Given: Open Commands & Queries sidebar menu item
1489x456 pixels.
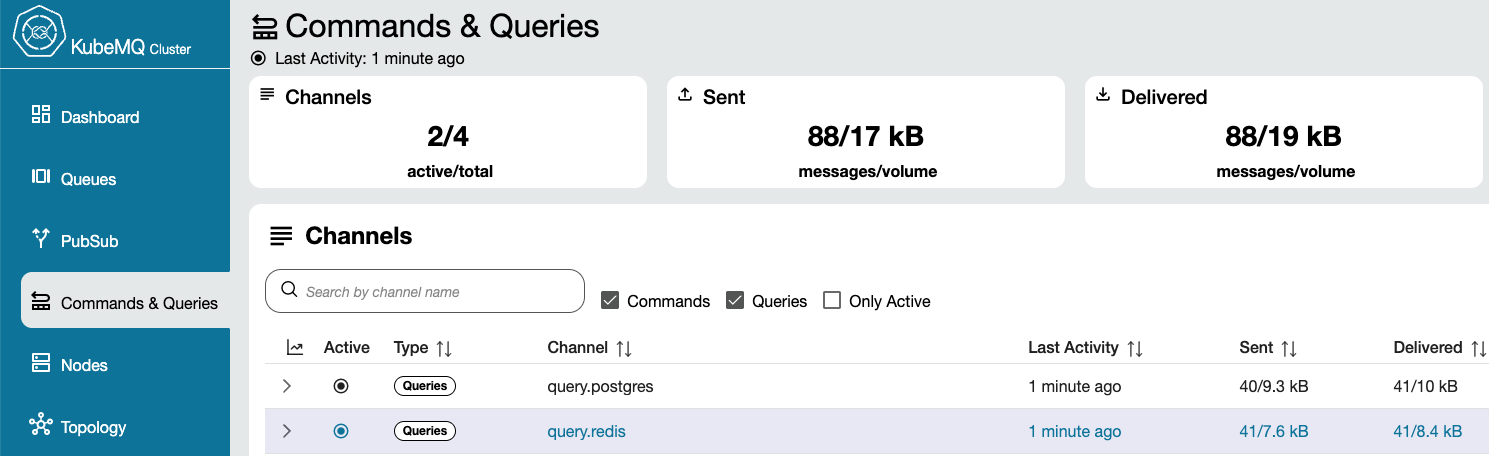Looking at the screenshot, I should [139, 303].
